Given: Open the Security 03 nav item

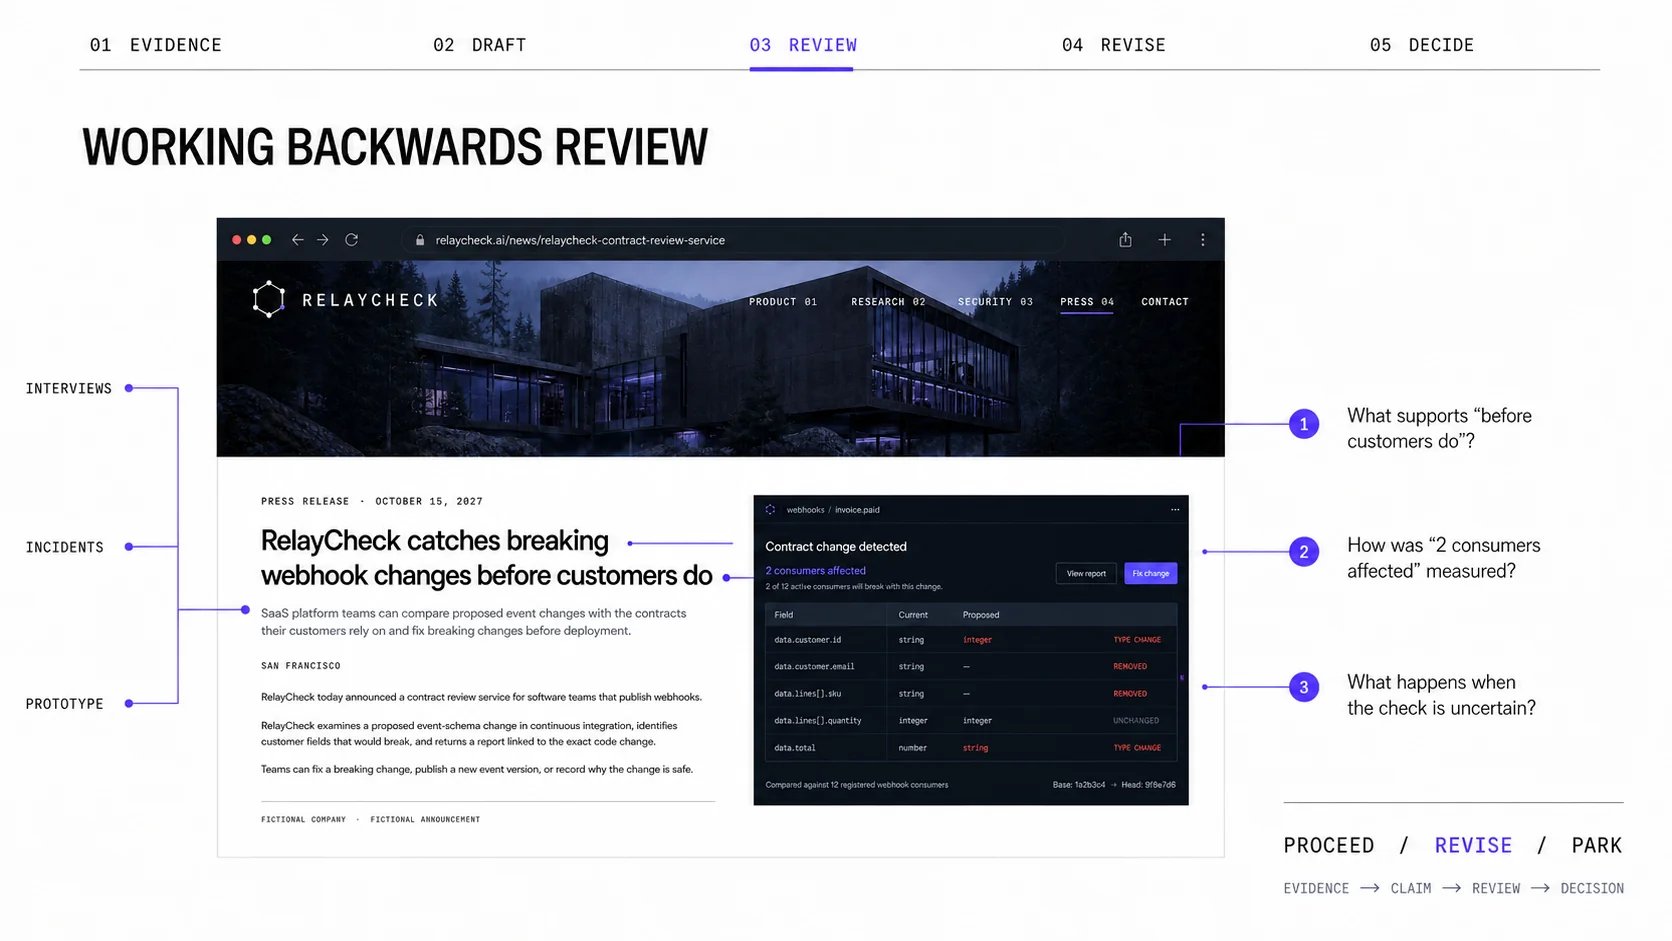Looking at the screenshot, I should point(995,301).
